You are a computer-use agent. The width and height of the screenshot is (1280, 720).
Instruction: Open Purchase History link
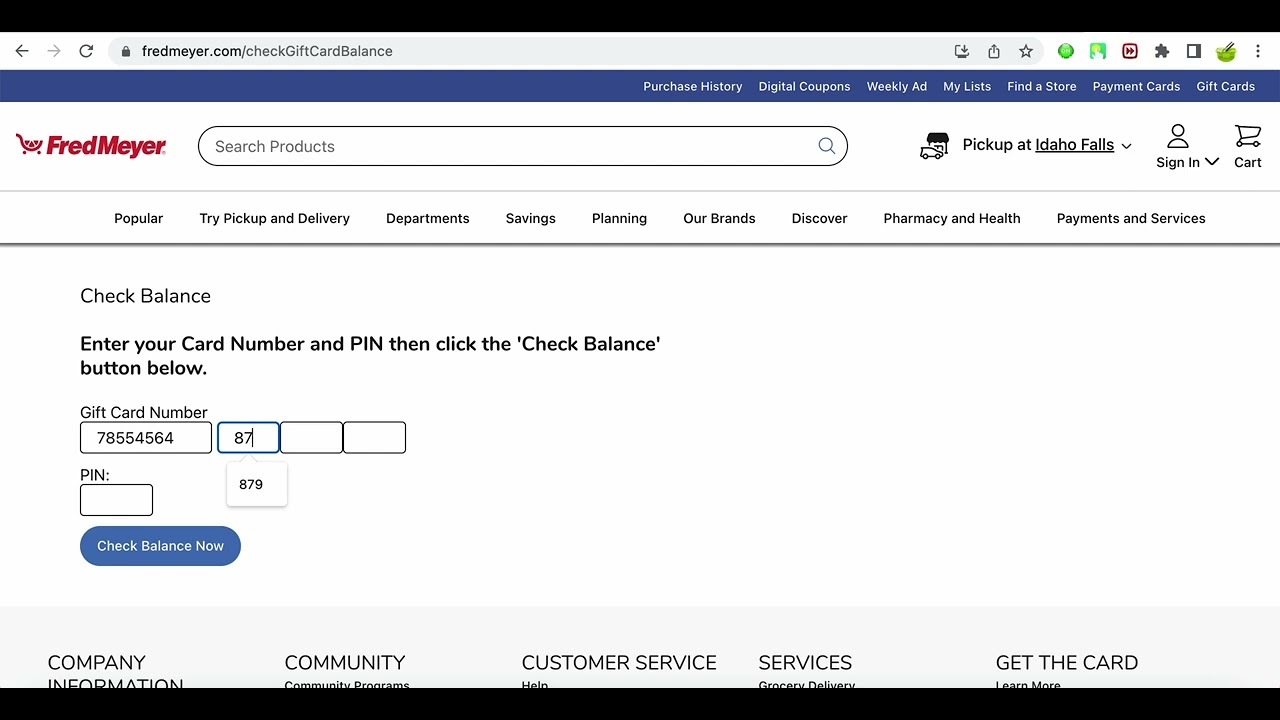(x=693, y=86)
